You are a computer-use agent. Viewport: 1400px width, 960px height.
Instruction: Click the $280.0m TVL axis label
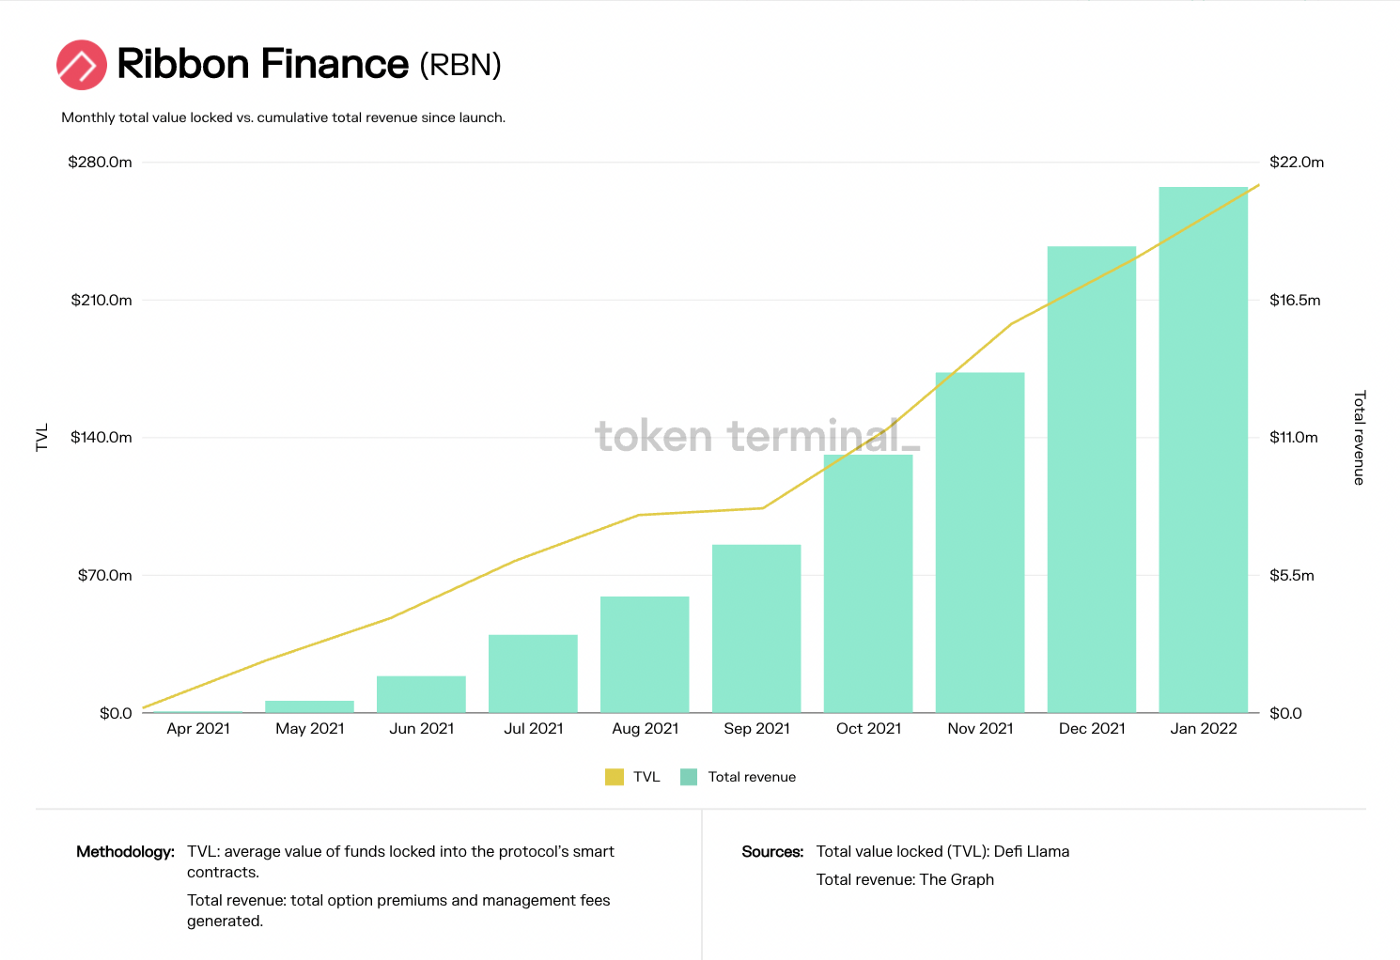pos(100,162)
